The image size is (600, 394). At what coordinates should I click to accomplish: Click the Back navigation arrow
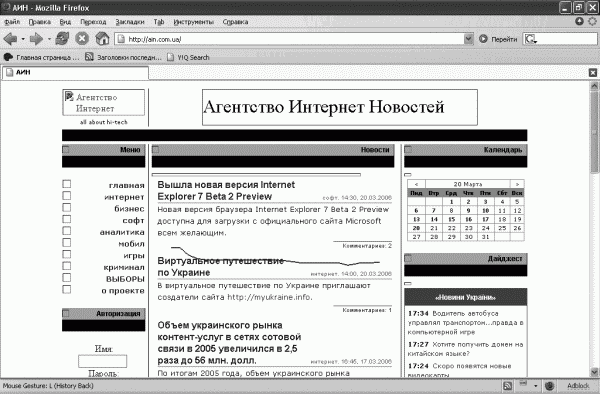coord(10,39)
